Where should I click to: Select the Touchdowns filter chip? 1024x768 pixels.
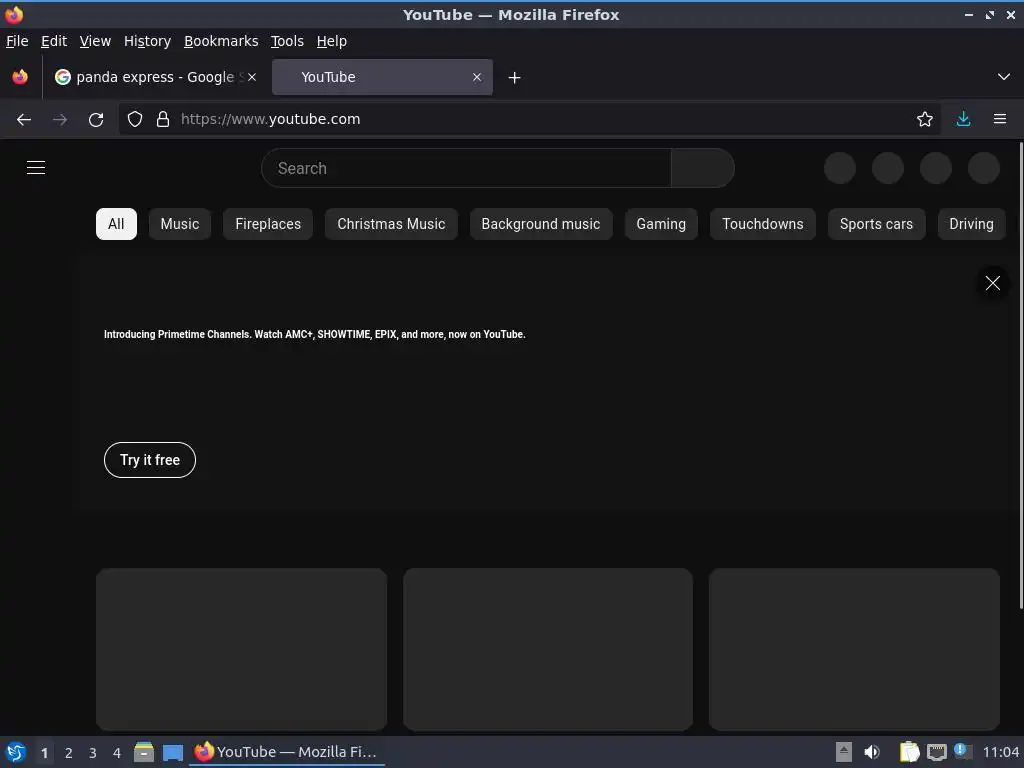click(763, 224)
